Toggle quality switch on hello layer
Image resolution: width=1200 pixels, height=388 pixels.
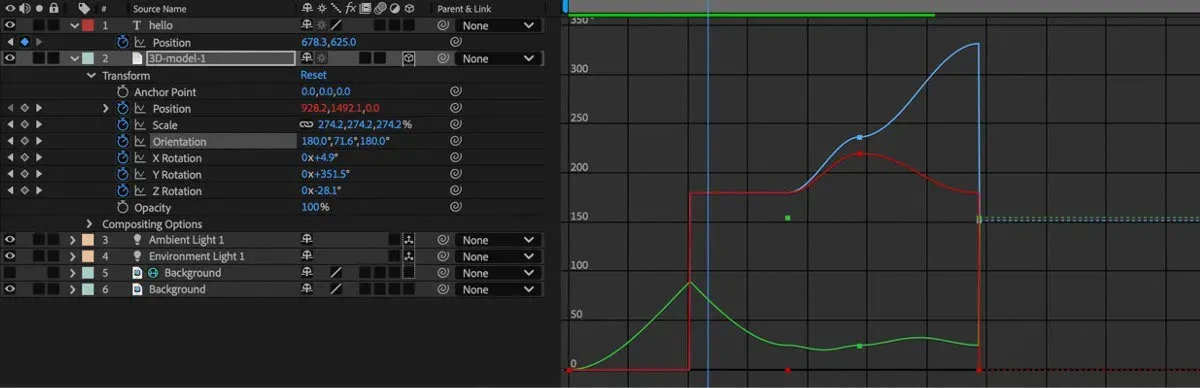tap(337, 25)
